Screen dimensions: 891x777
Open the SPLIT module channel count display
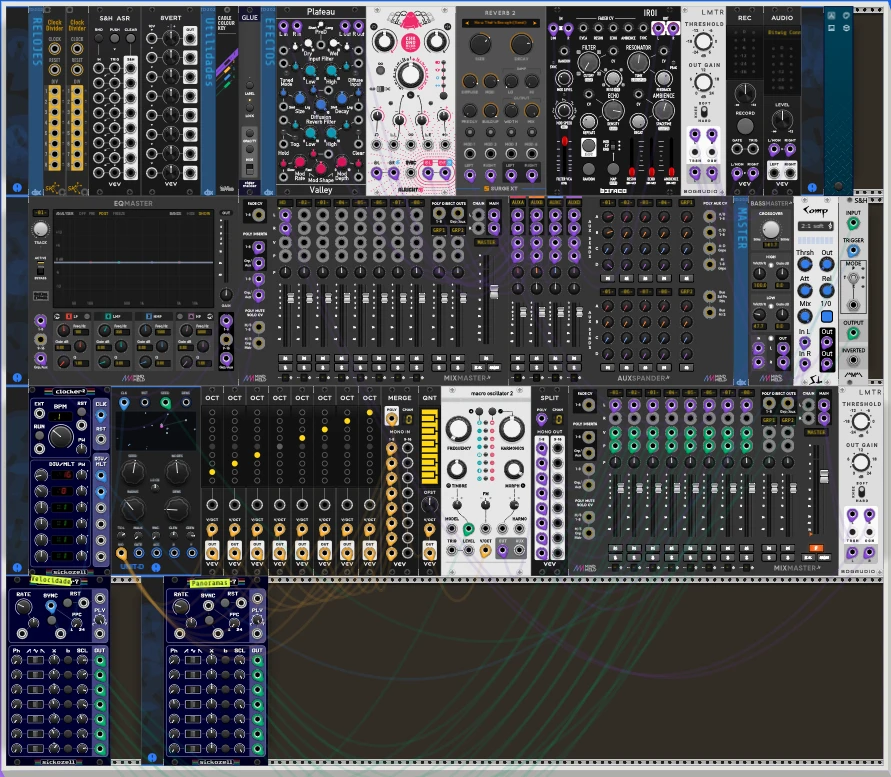pyautogui.click(x=558, y=419)
